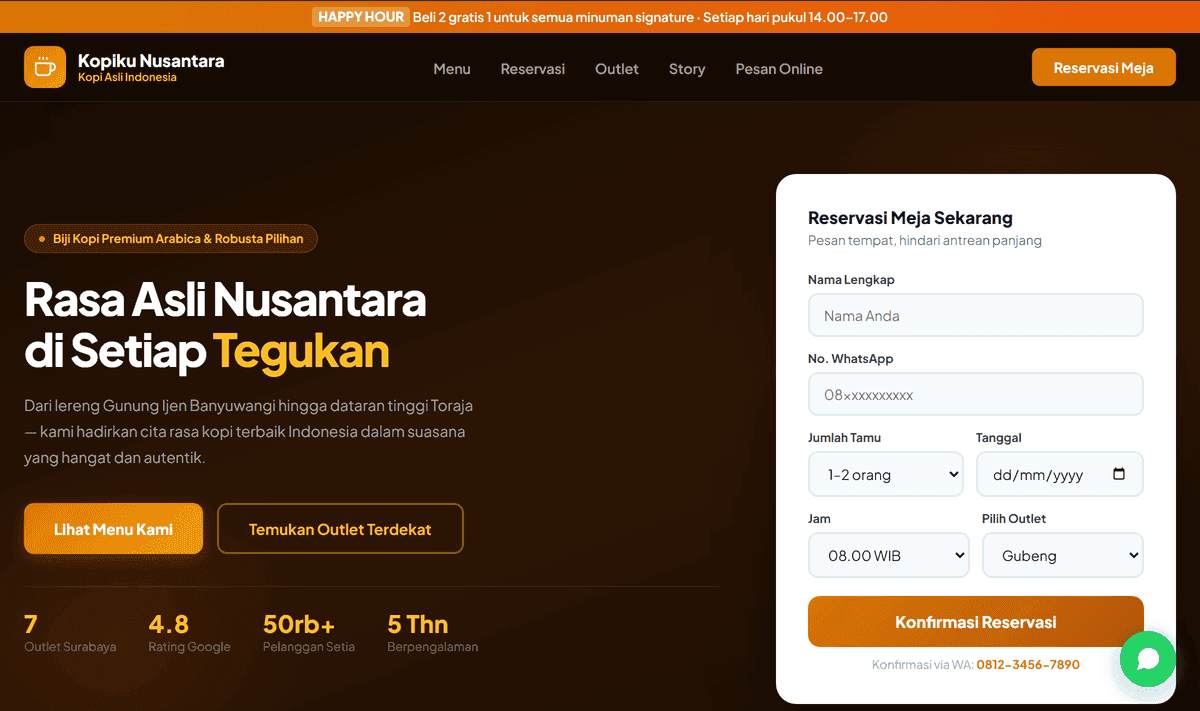Viewport: 1200px width, 711px height.
Task: Open the Pesan Online navigation item
Action: tap(779, 69)
